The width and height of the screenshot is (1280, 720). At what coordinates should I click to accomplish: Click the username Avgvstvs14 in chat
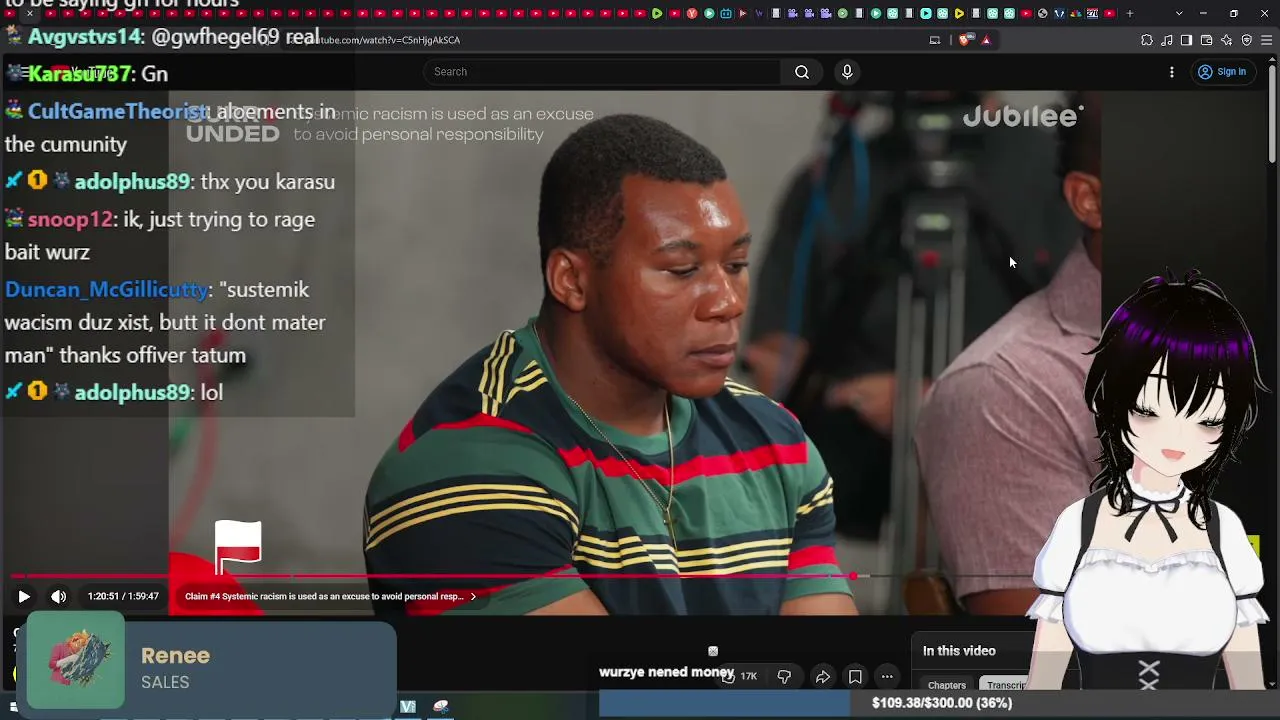click(85, 37)
